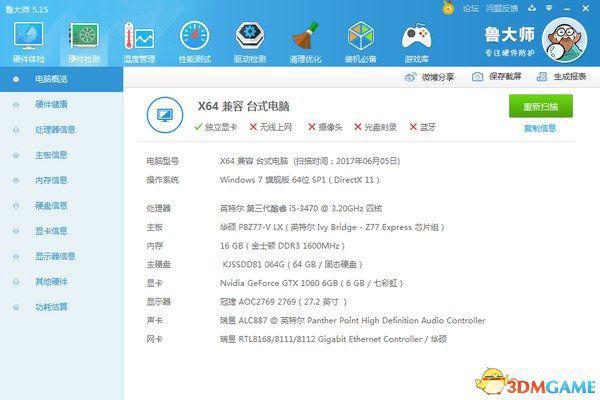Click the camera icon beside 保存截屏
Viewport: 600px width, 400px height.
click(477, 77)
